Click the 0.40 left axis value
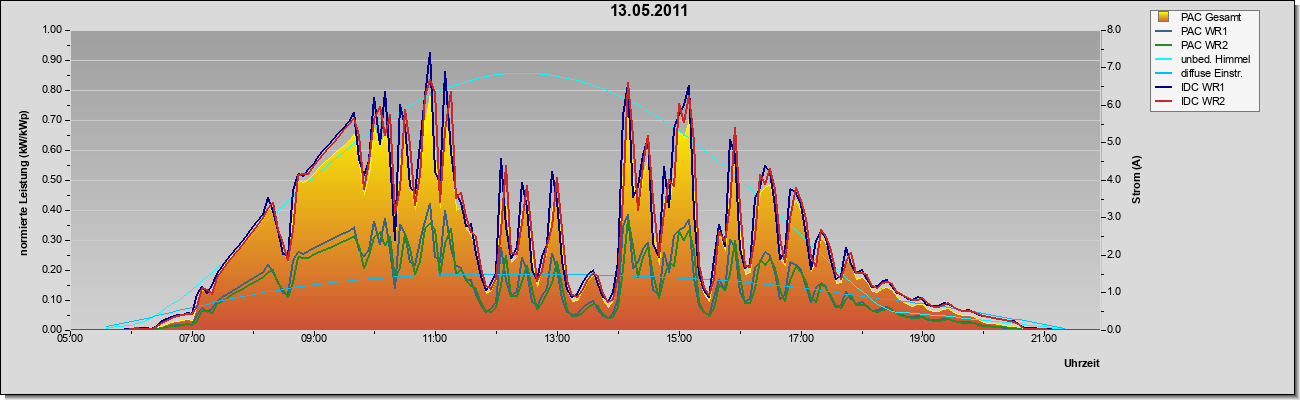 [x=52, y=210]
